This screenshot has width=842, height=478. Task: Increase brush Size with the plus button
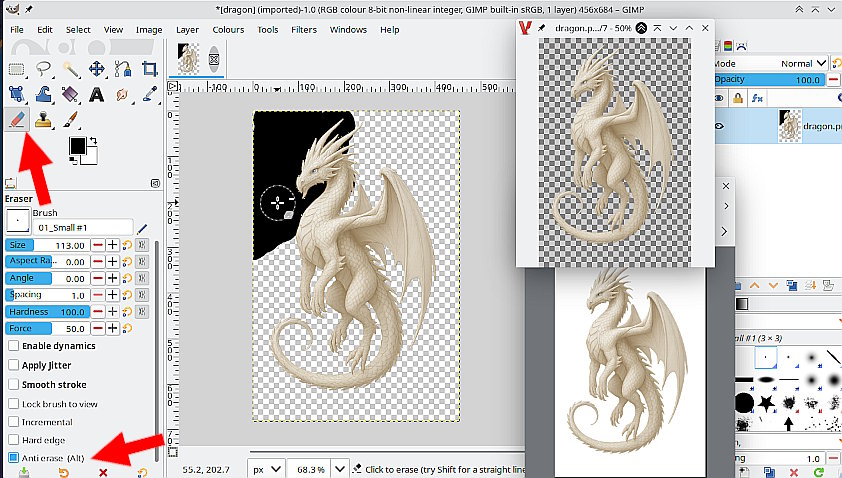(x=113, y=245)
